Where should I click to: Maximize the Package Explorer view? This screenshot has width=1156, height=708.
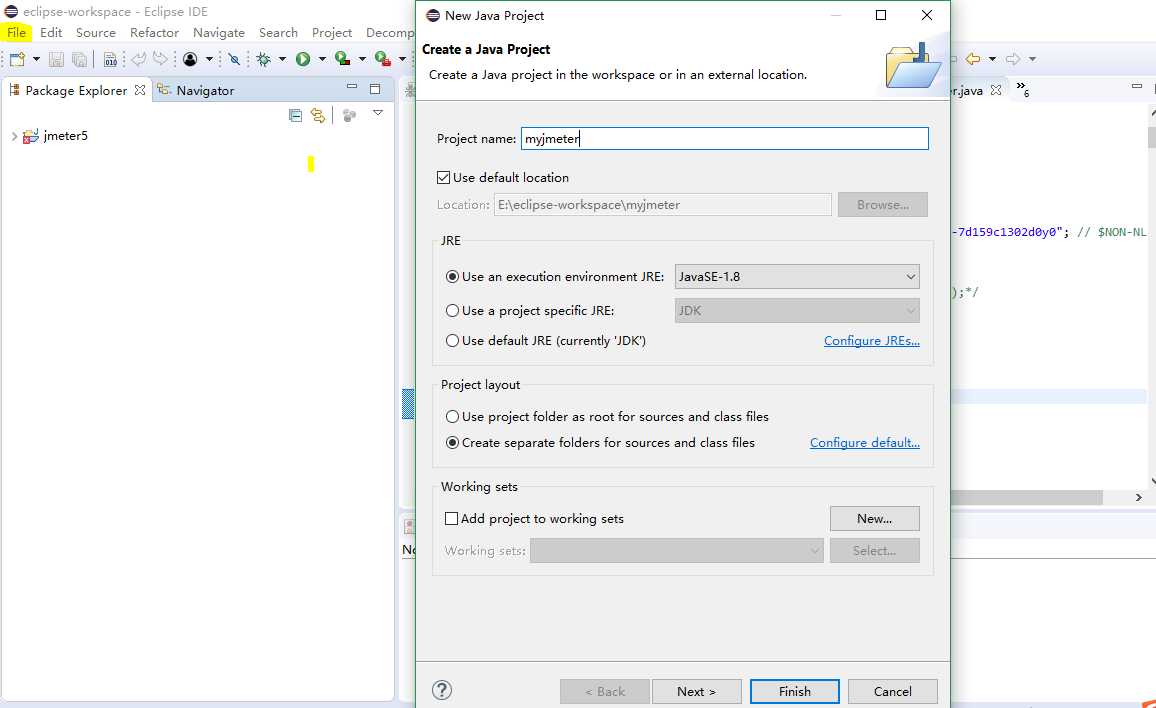click(x=375, y=88)
